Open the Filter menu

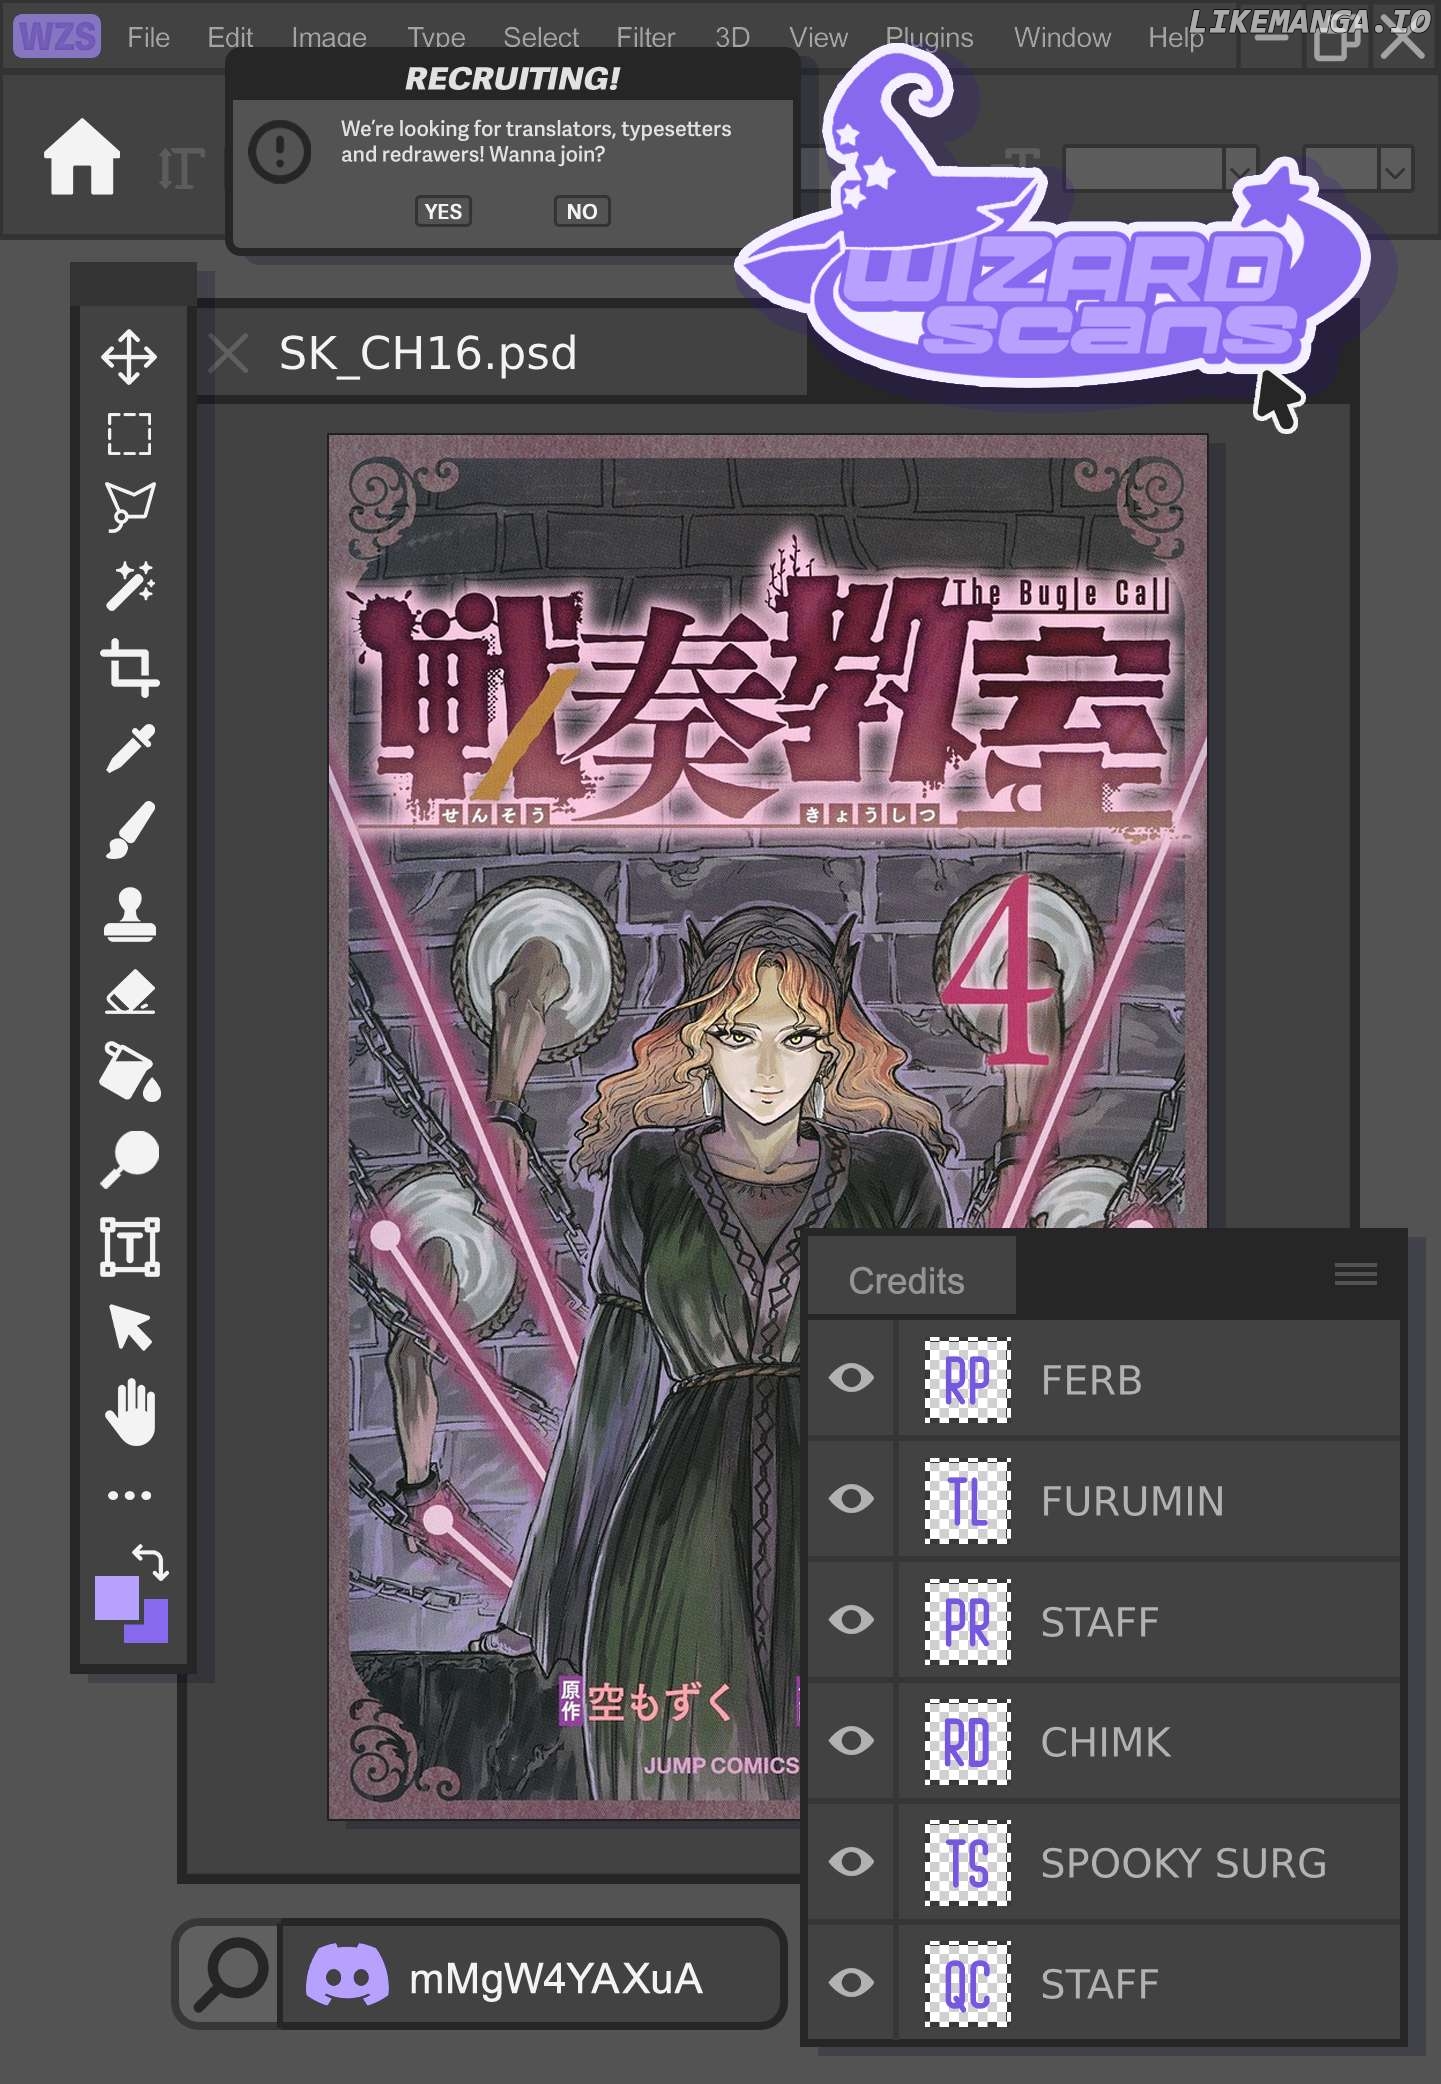tap(645, 38)
